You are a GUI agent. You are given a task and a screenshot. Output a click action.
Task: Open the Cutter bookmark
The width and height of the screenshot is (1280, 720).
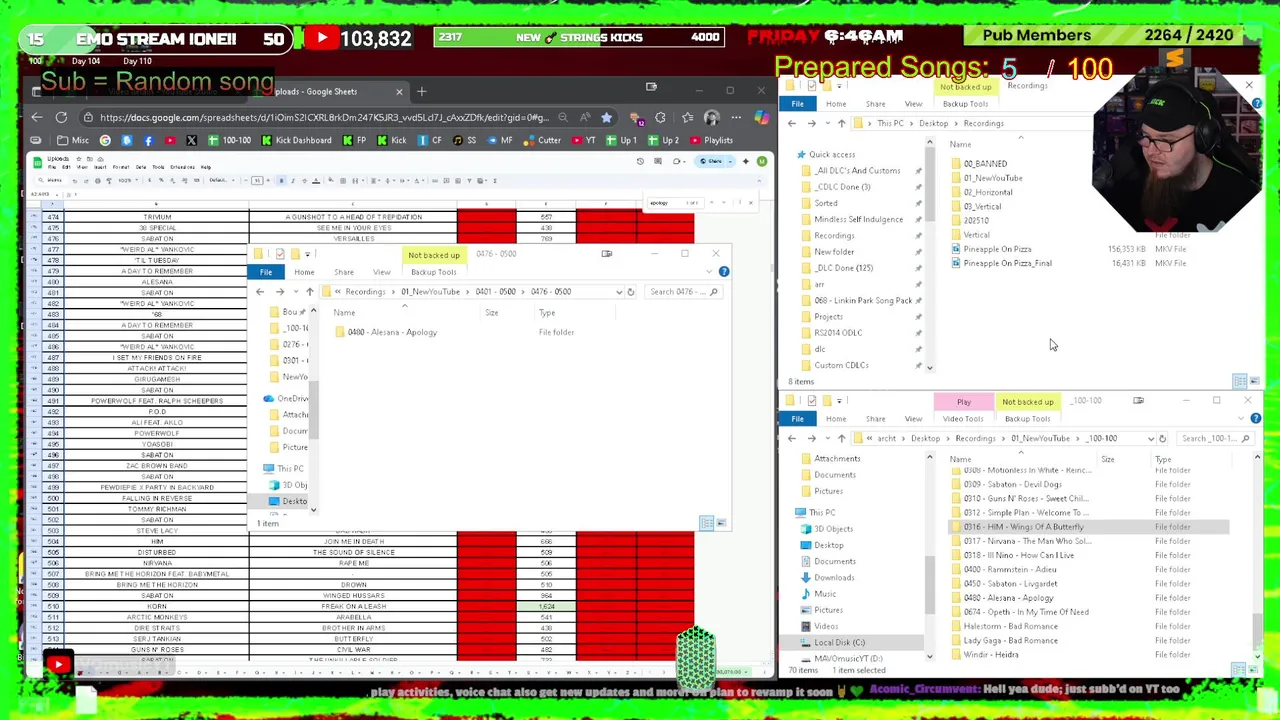coord(543,140)
